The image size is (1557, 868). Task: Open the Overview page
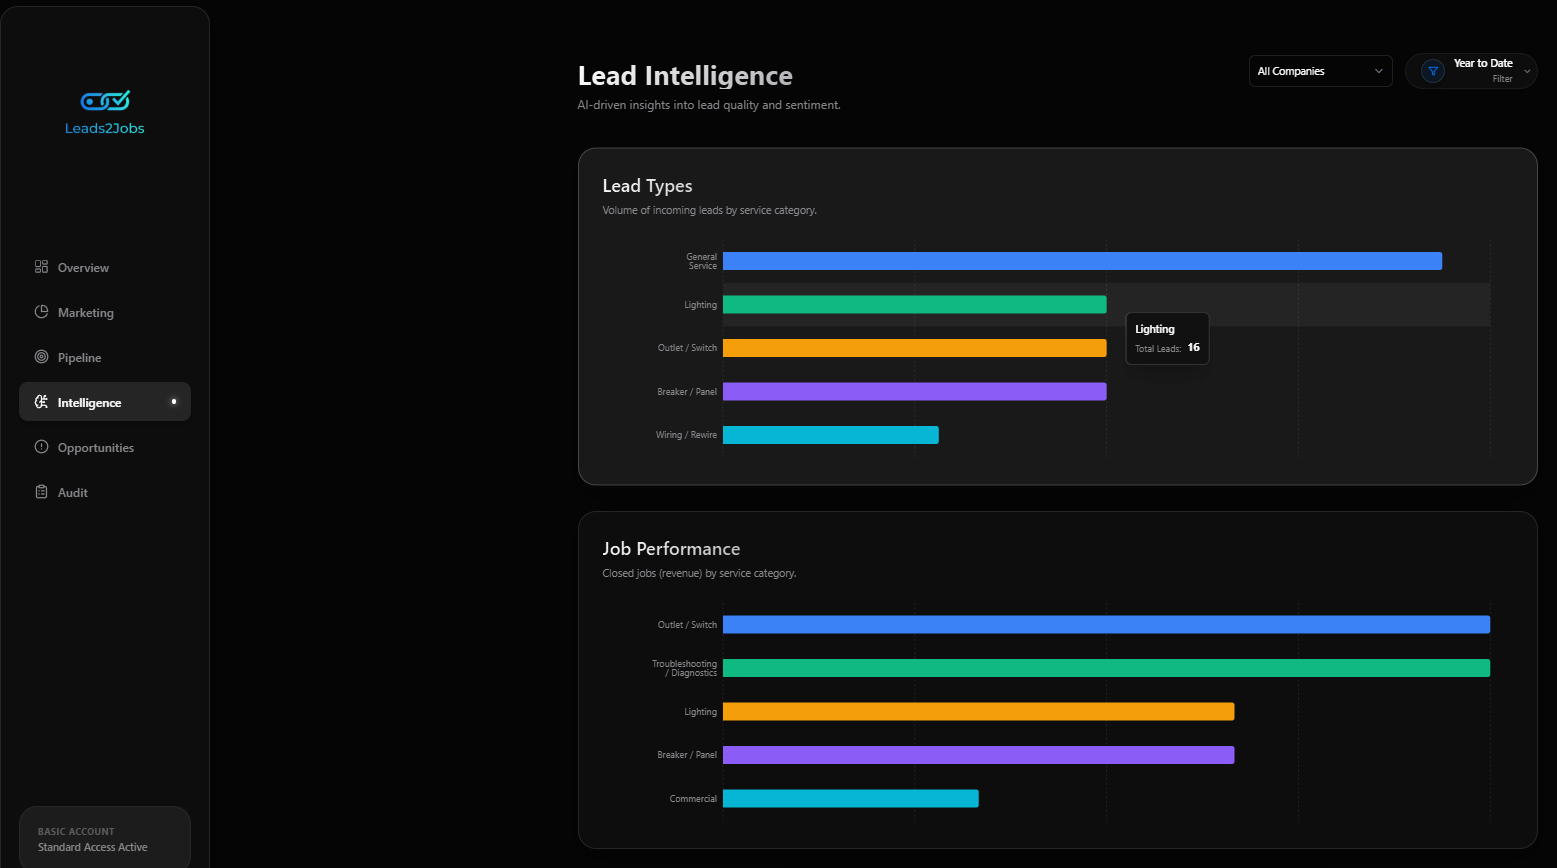pos(105,267)
